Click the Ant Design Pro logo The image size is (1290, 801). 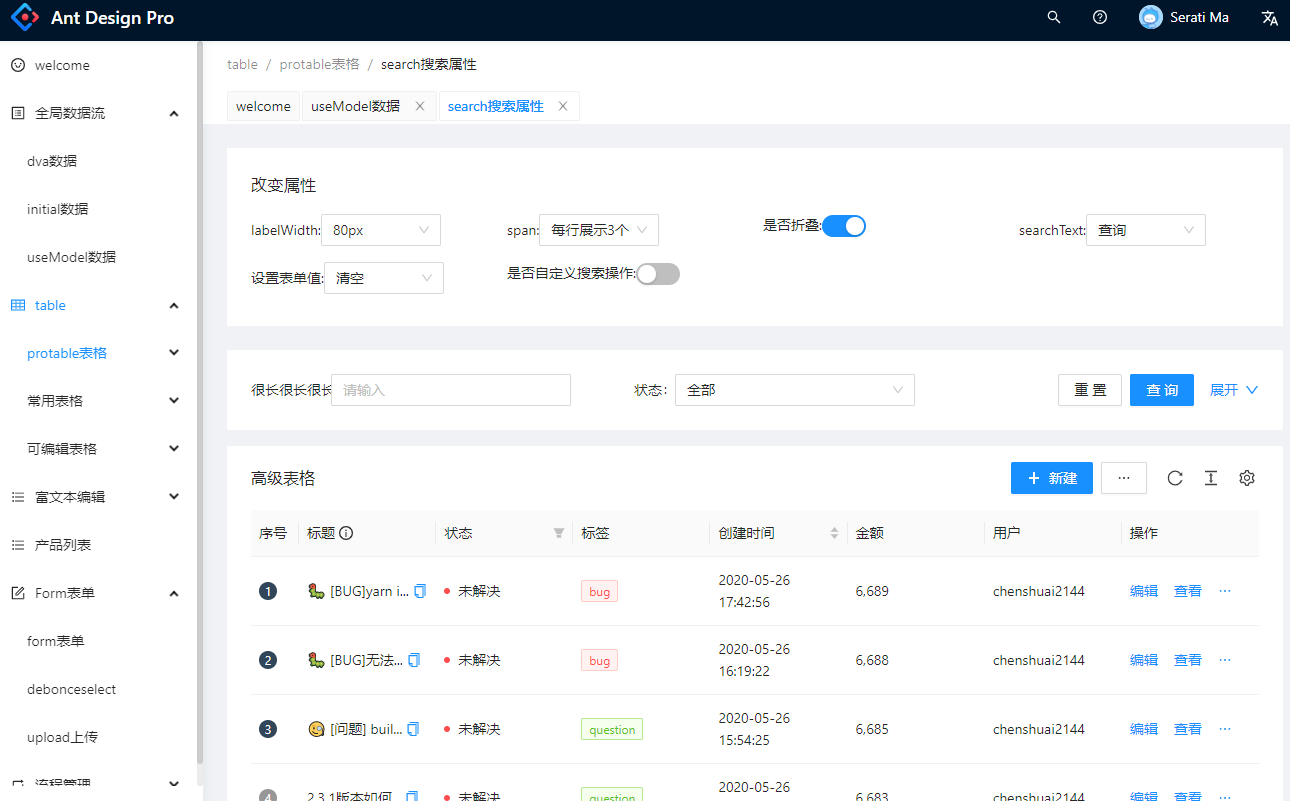(25, 18)
